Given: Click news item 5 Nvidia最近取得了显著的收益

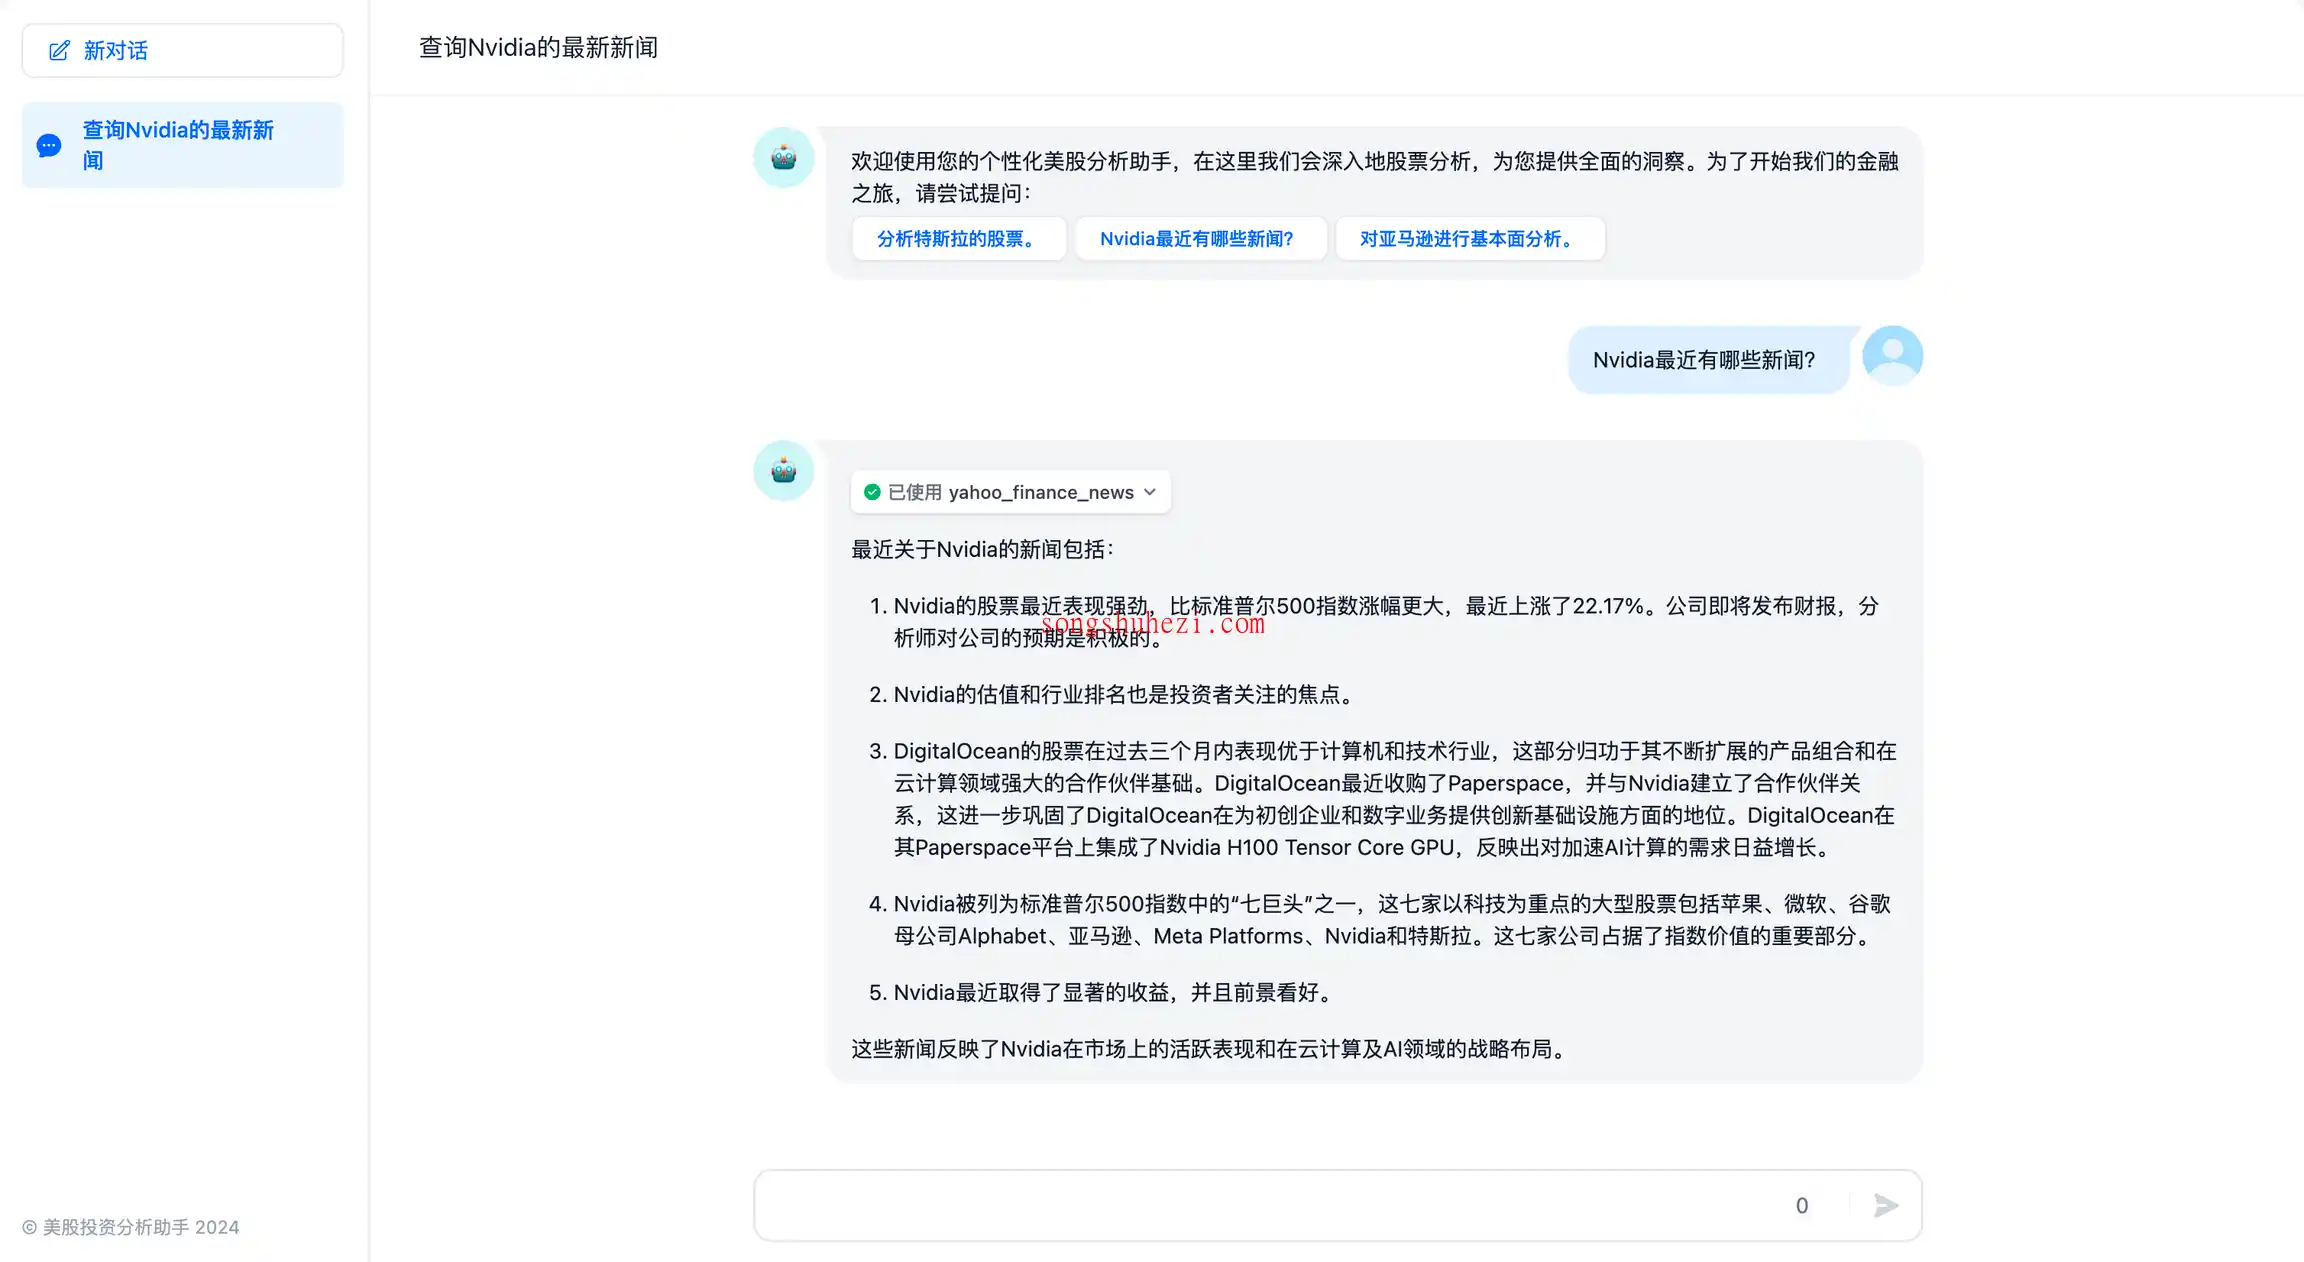Looking at the screenshot, I should (x=1113, y=993).
